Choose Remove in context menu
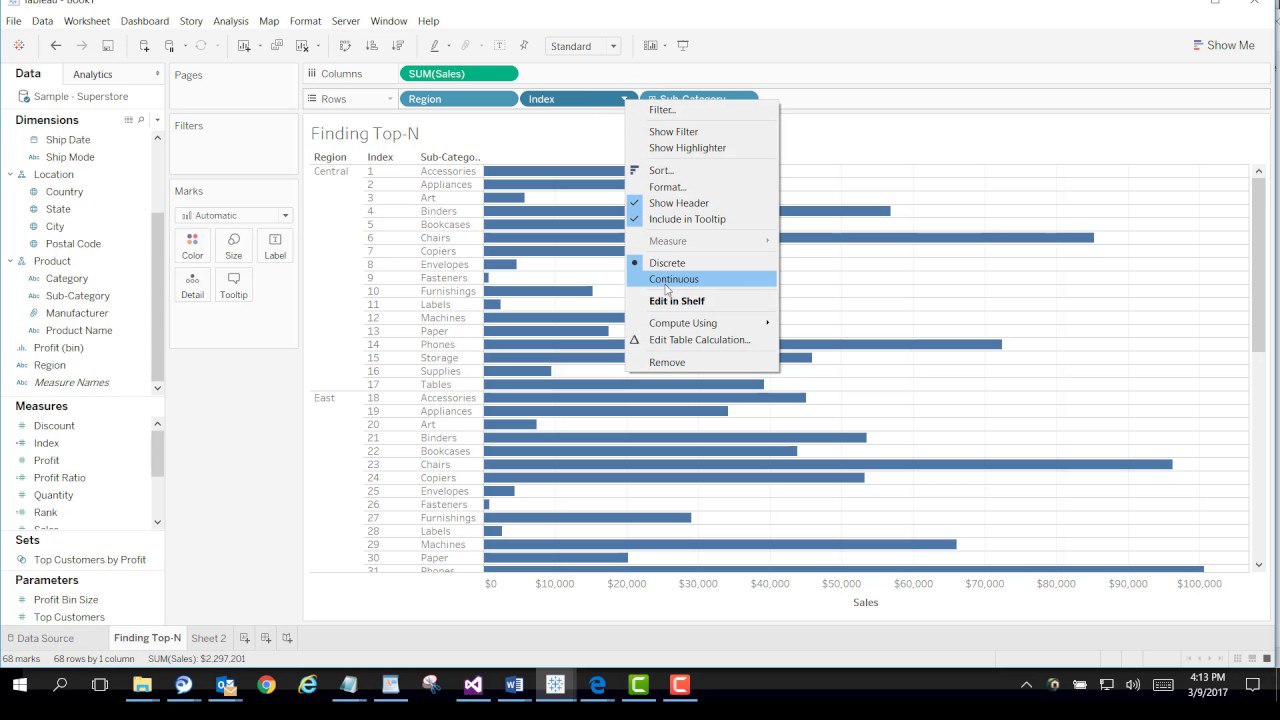 (701, 362)
